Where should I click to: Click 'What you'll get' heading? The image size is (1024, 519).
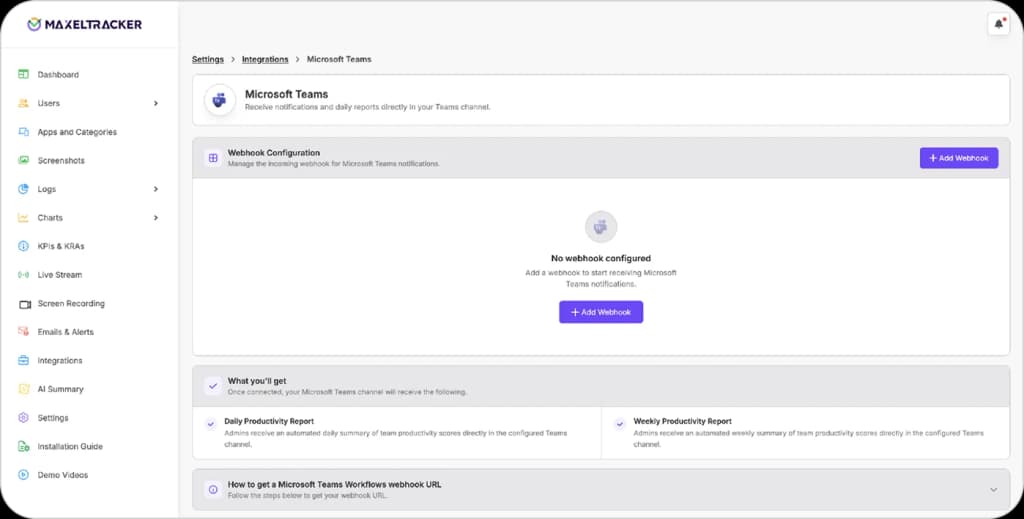(257, 381)
